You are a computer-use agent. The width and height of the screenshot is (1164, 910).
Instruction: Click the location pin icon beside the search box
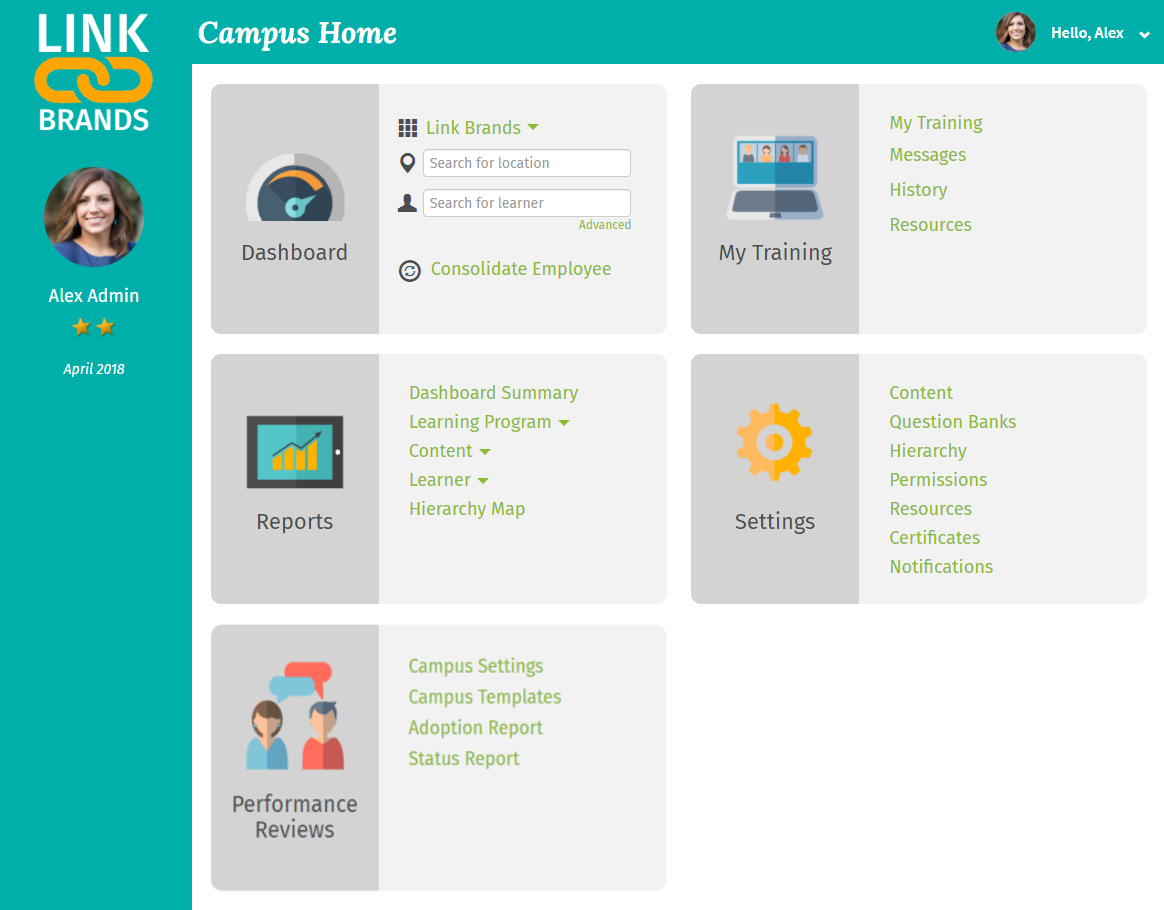pyautogui.click(x=407, y=162)
